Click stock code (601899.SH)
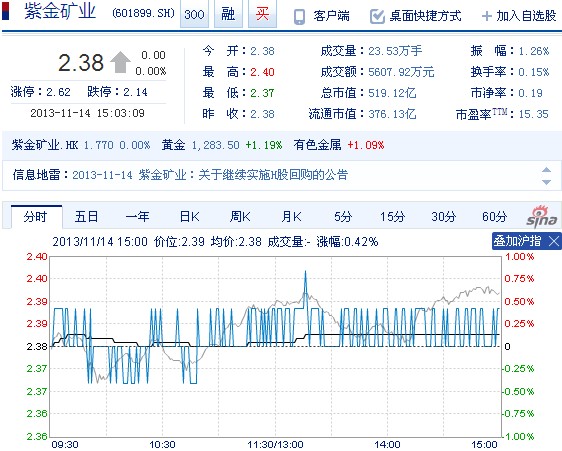 coord(143,13)
